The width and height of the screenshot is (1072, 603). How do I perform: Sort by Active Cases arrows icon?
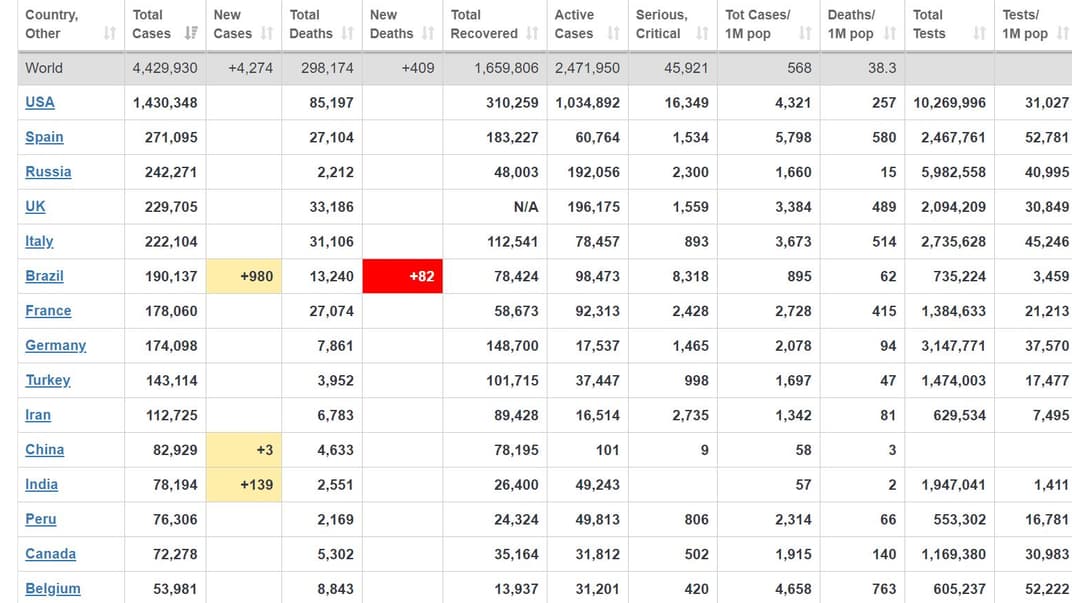613,34
